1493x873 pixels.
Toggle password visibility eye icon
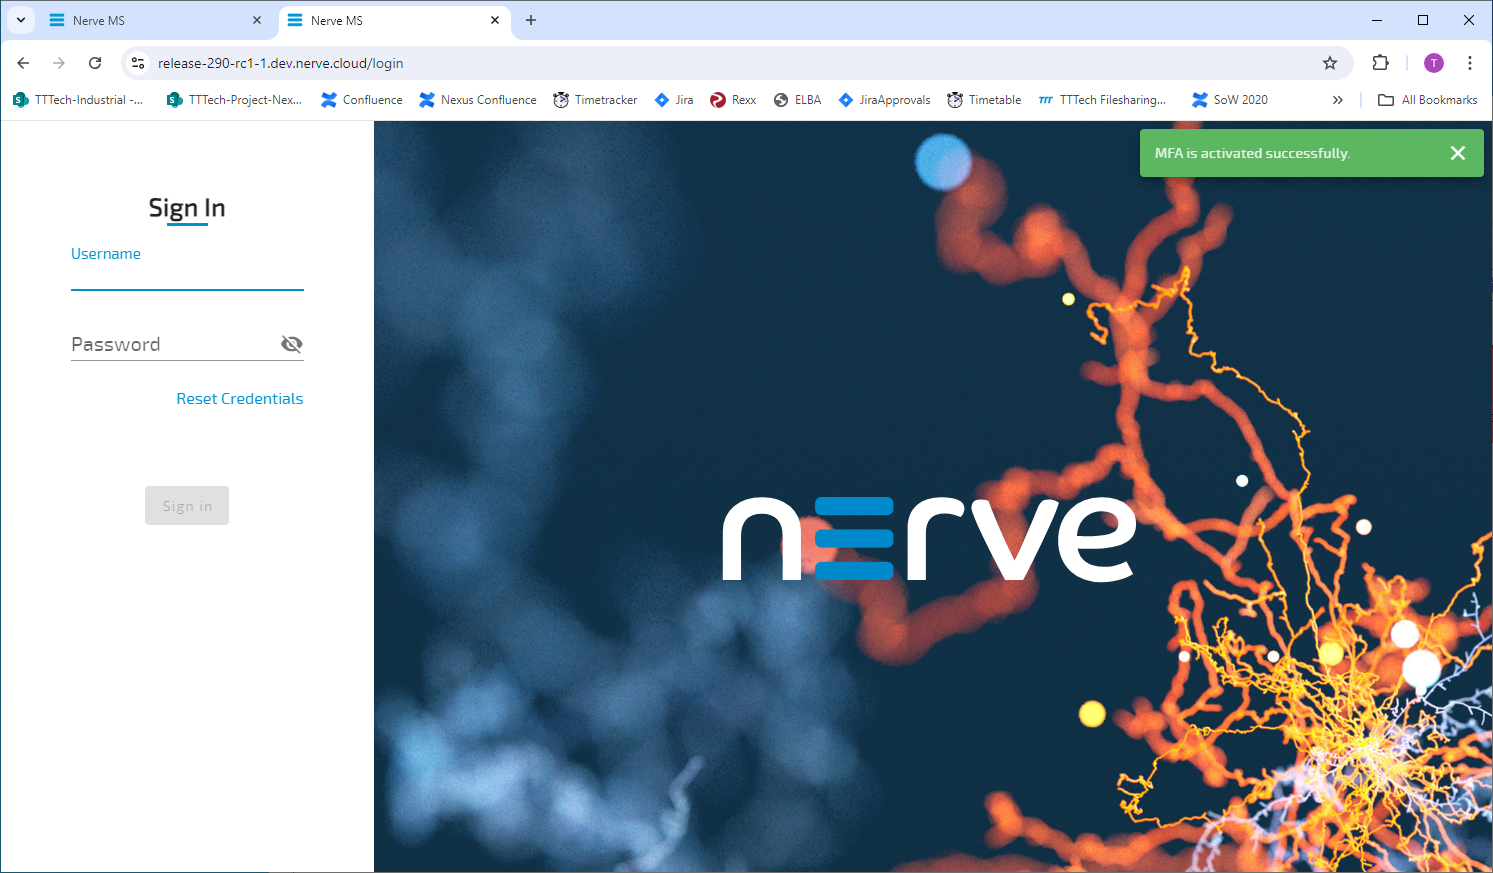click(291, 344)
